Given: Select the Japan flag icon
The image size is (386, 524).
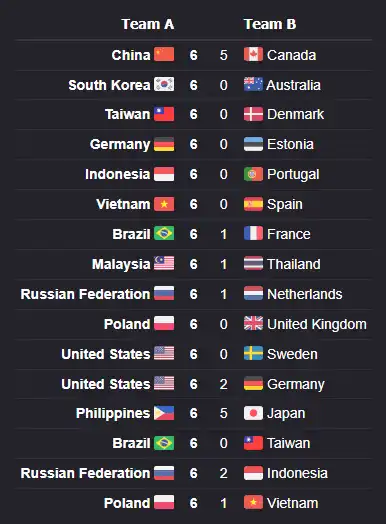Looking at the screenshot, I should tap(253, 413).
